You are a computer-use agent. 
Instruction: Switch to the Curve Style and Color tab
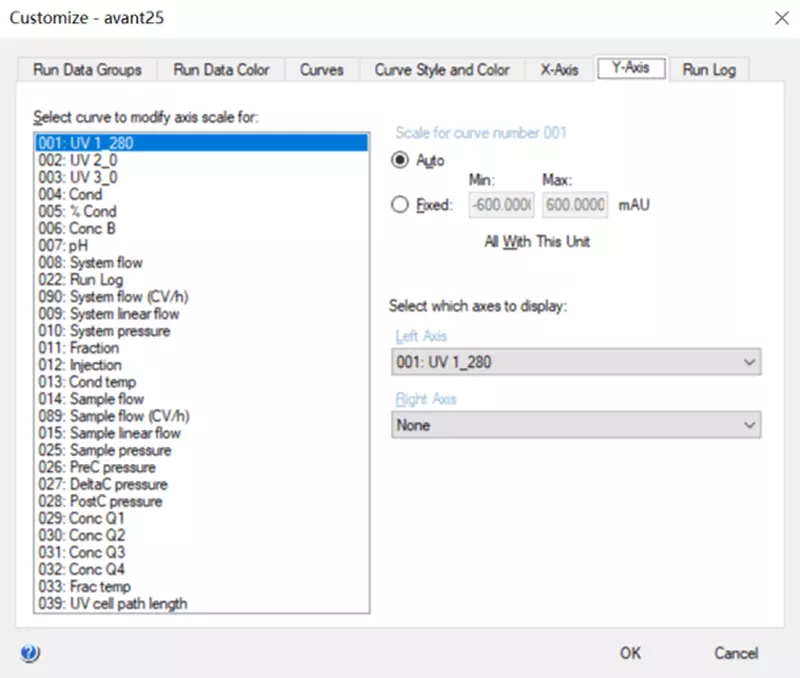[441, 70]
